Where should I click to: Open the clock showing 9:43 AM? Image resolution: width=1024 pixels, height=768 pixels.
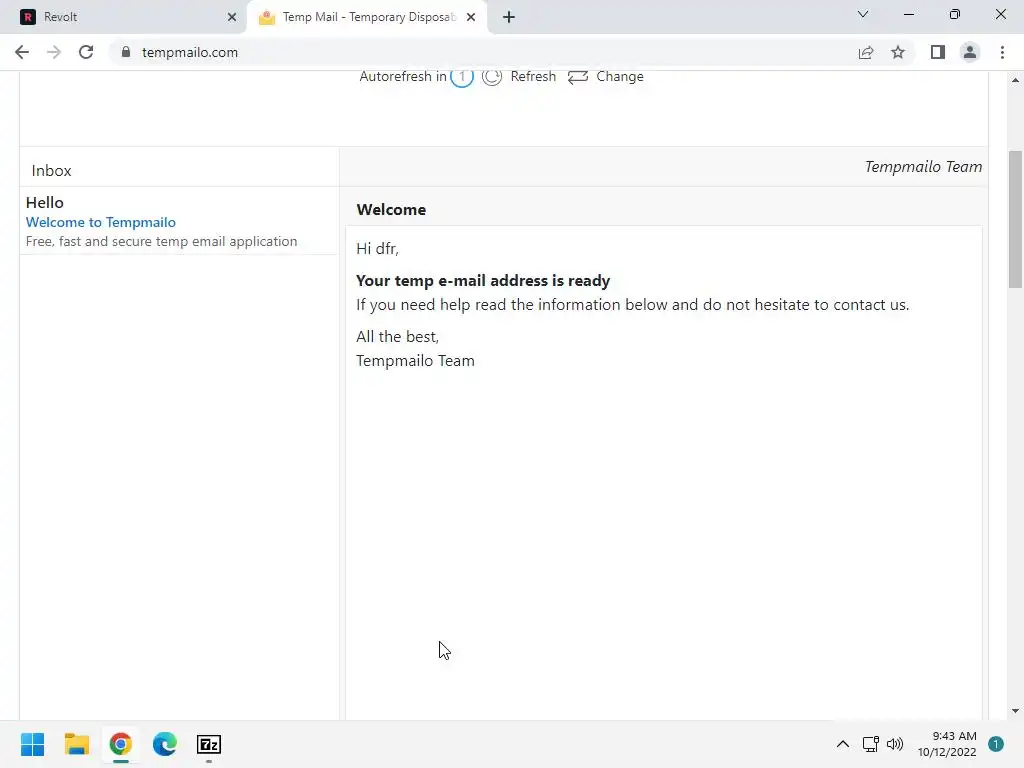(x=947, y=744)
